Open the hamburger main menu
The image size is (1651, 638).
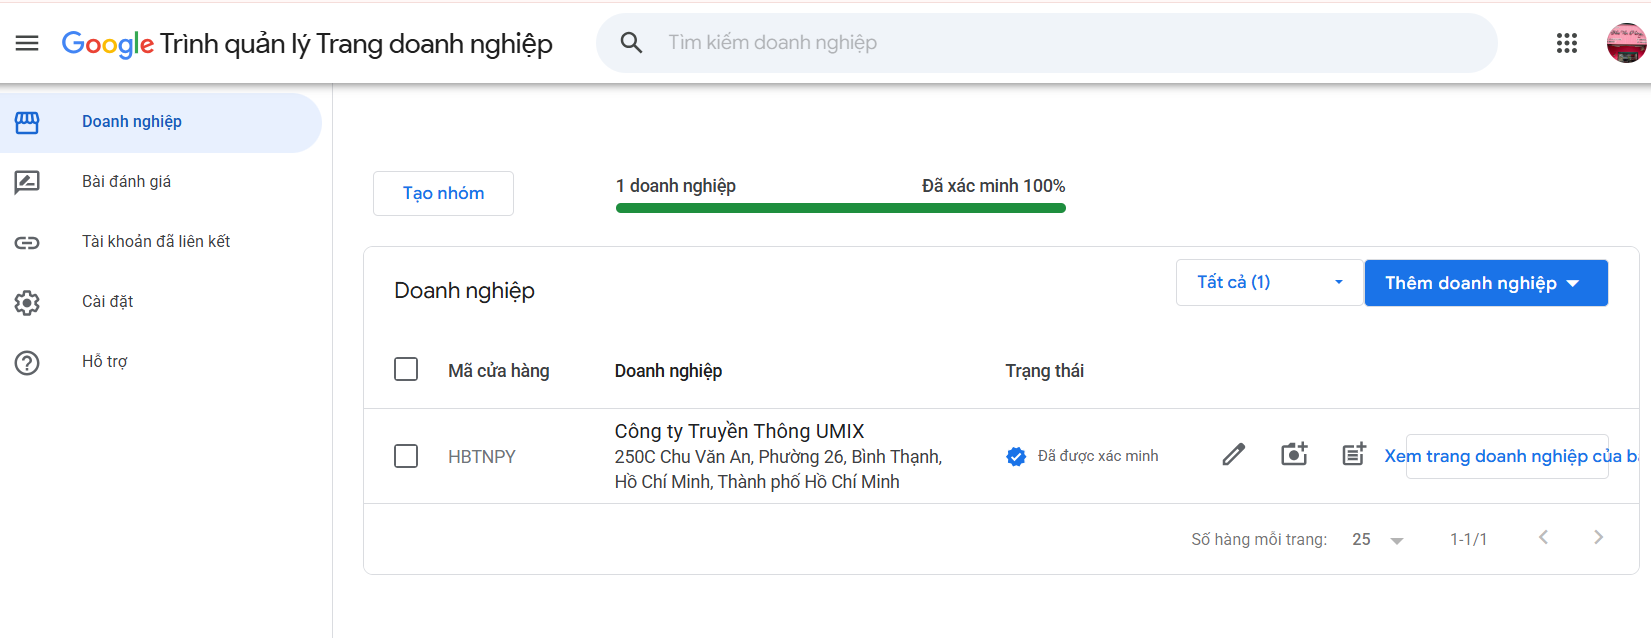click(27, 43)
